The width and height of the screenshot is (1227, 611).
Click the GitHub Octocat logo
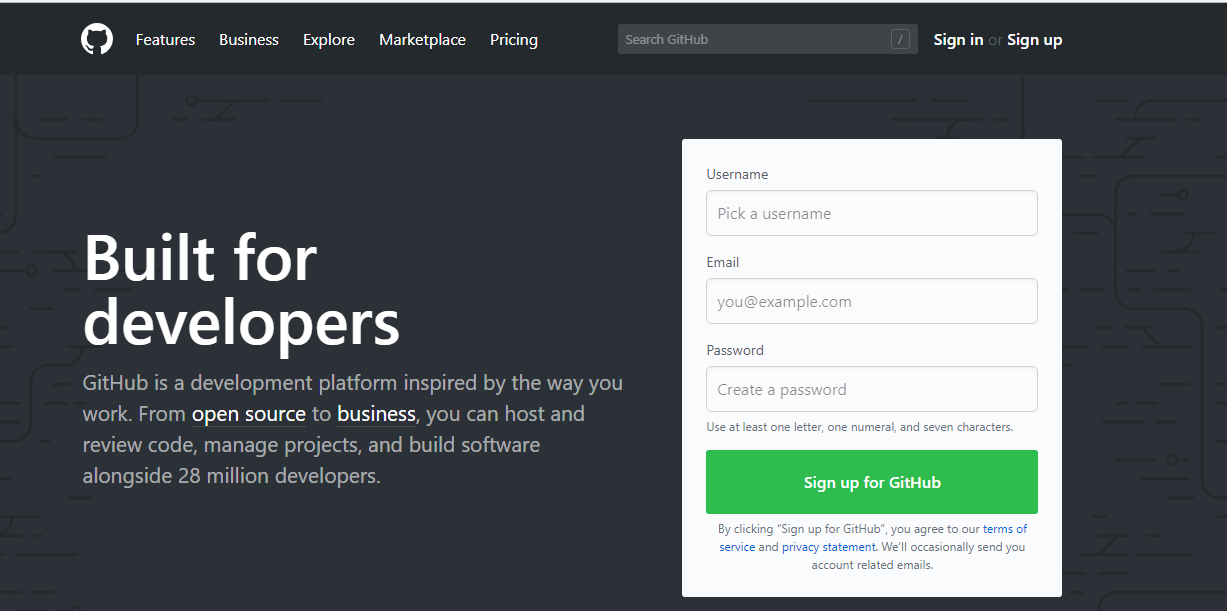(x=97, y=39)
